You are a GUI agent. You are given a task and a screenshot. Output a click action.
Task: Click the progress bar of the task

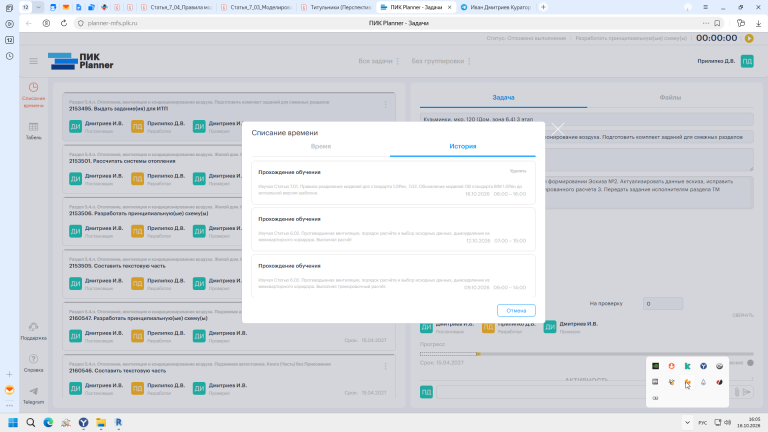(586, 354)
